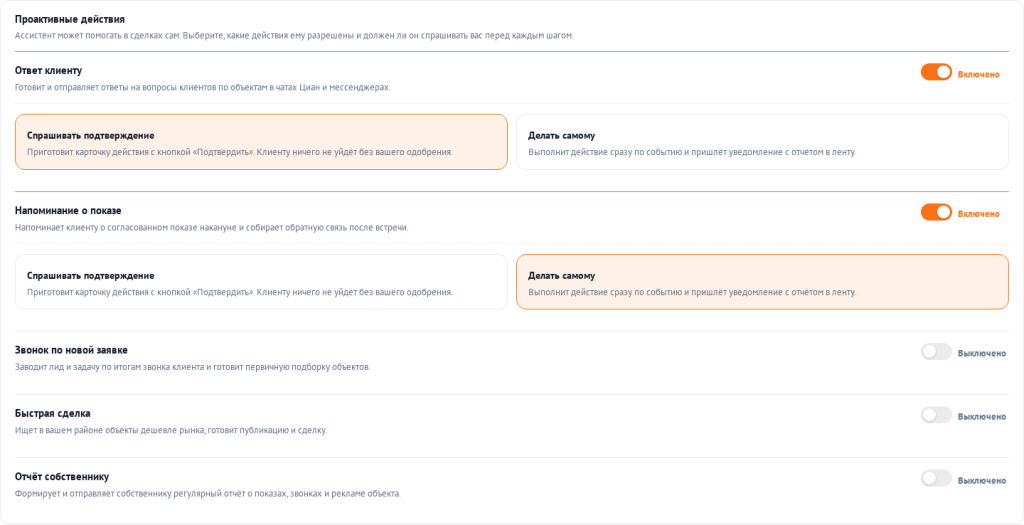The height and width of the screenshot is (525, 1024).
Task: Switch on the «Быстрая сделка» toggle
Action: [x=936, y=415]
